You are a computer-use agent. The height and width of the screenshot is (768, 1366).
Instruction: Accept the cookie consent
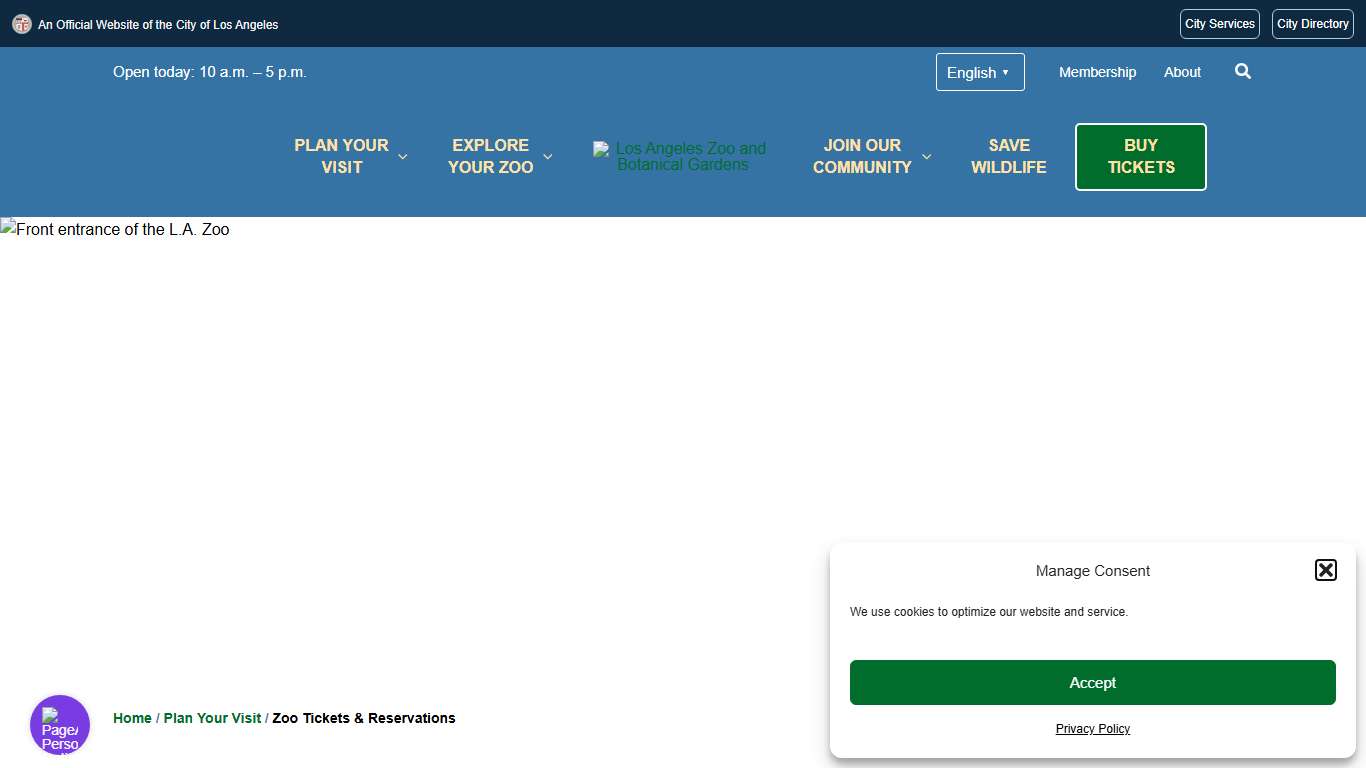[1092, 682]
